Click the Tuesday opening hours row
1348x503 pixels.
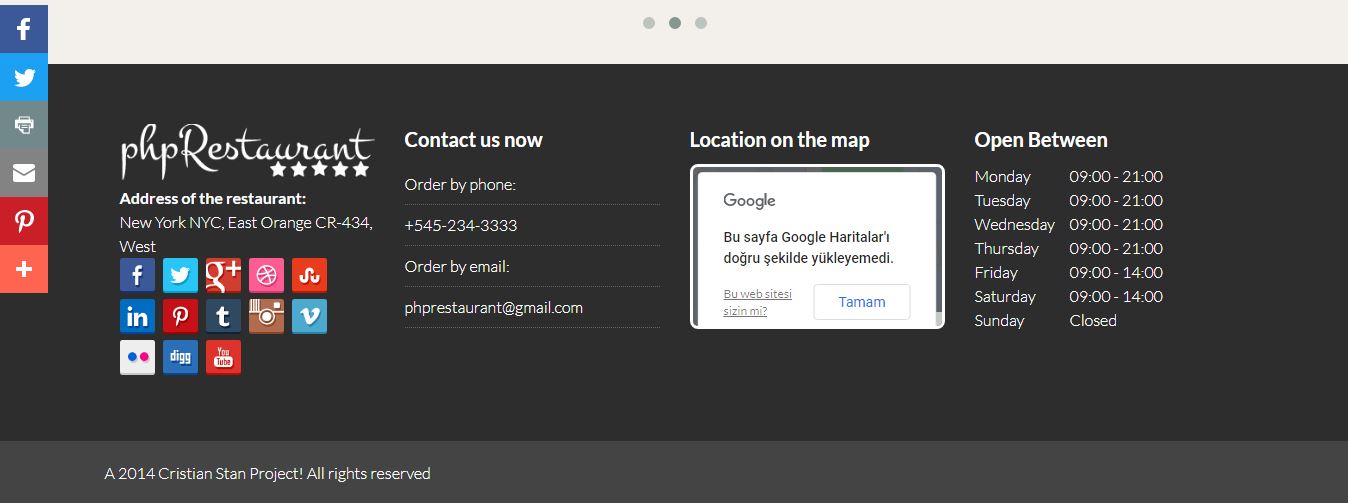[x=1069, y=201]
